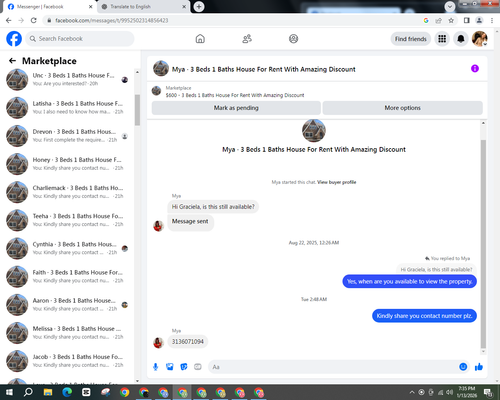The image size is (500, 400).
Task: Attach a photo using the image icon
Action: [x=170, y=367]
